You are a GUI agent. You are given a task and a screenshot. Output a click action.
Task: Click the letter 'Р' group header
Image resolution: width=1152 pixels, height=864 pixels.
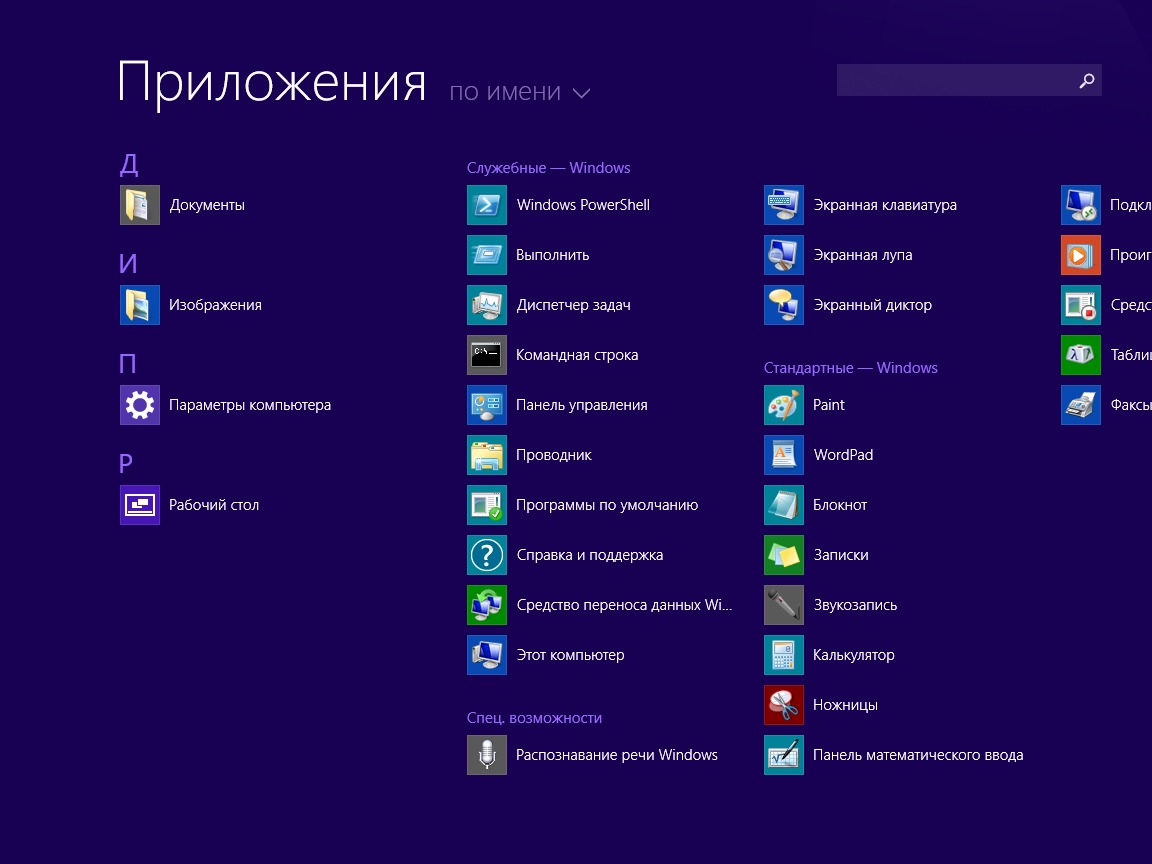point(125,463)
